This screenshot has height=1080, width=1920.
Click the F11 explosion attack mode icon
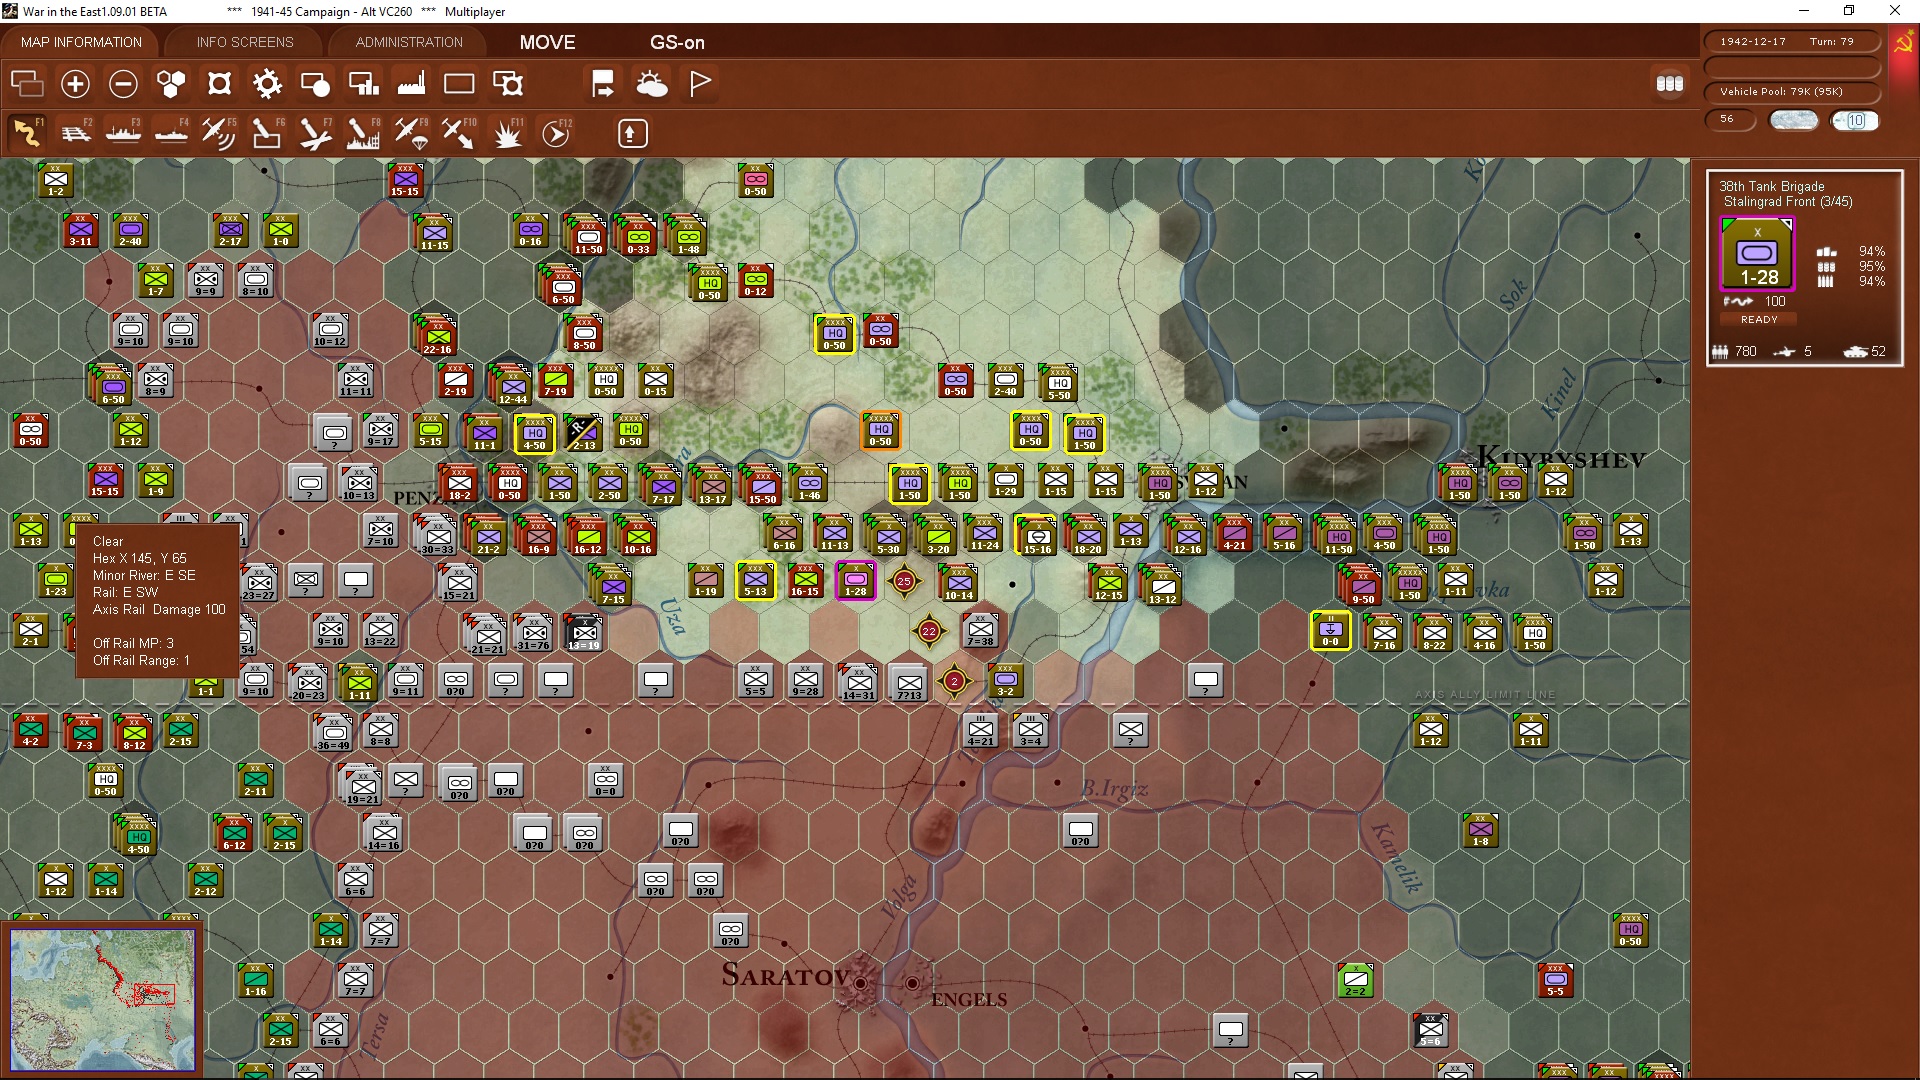coord(507,133)
